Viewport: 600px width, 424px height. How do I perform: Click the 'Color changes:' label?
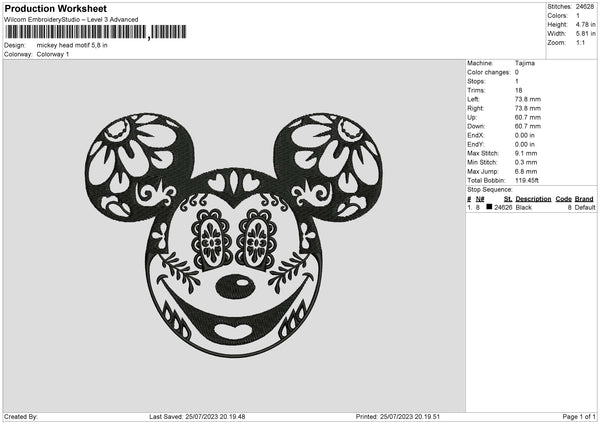pyautogui.click(x=489, y=72)
